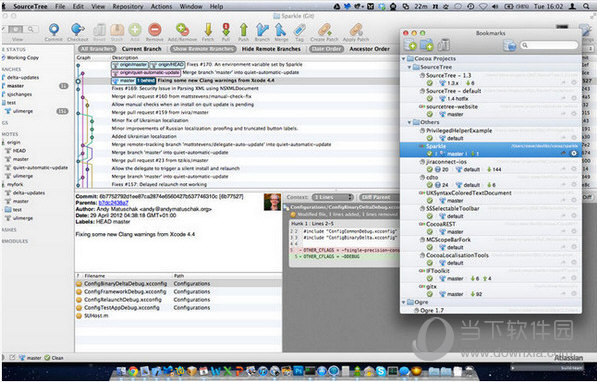Collapse the Others folder in Bookmarks
Viewport: 597px width, 382px height.
coord(410,122)
